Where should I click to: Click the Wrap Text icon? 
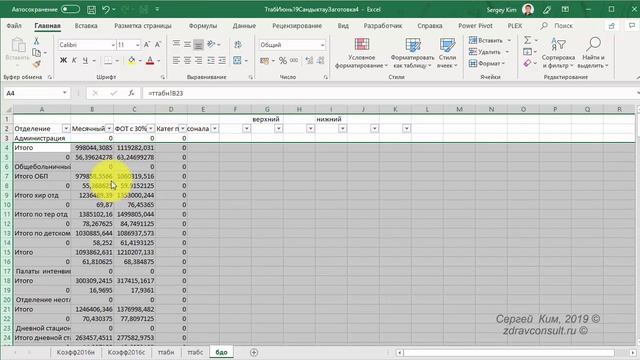238,44
